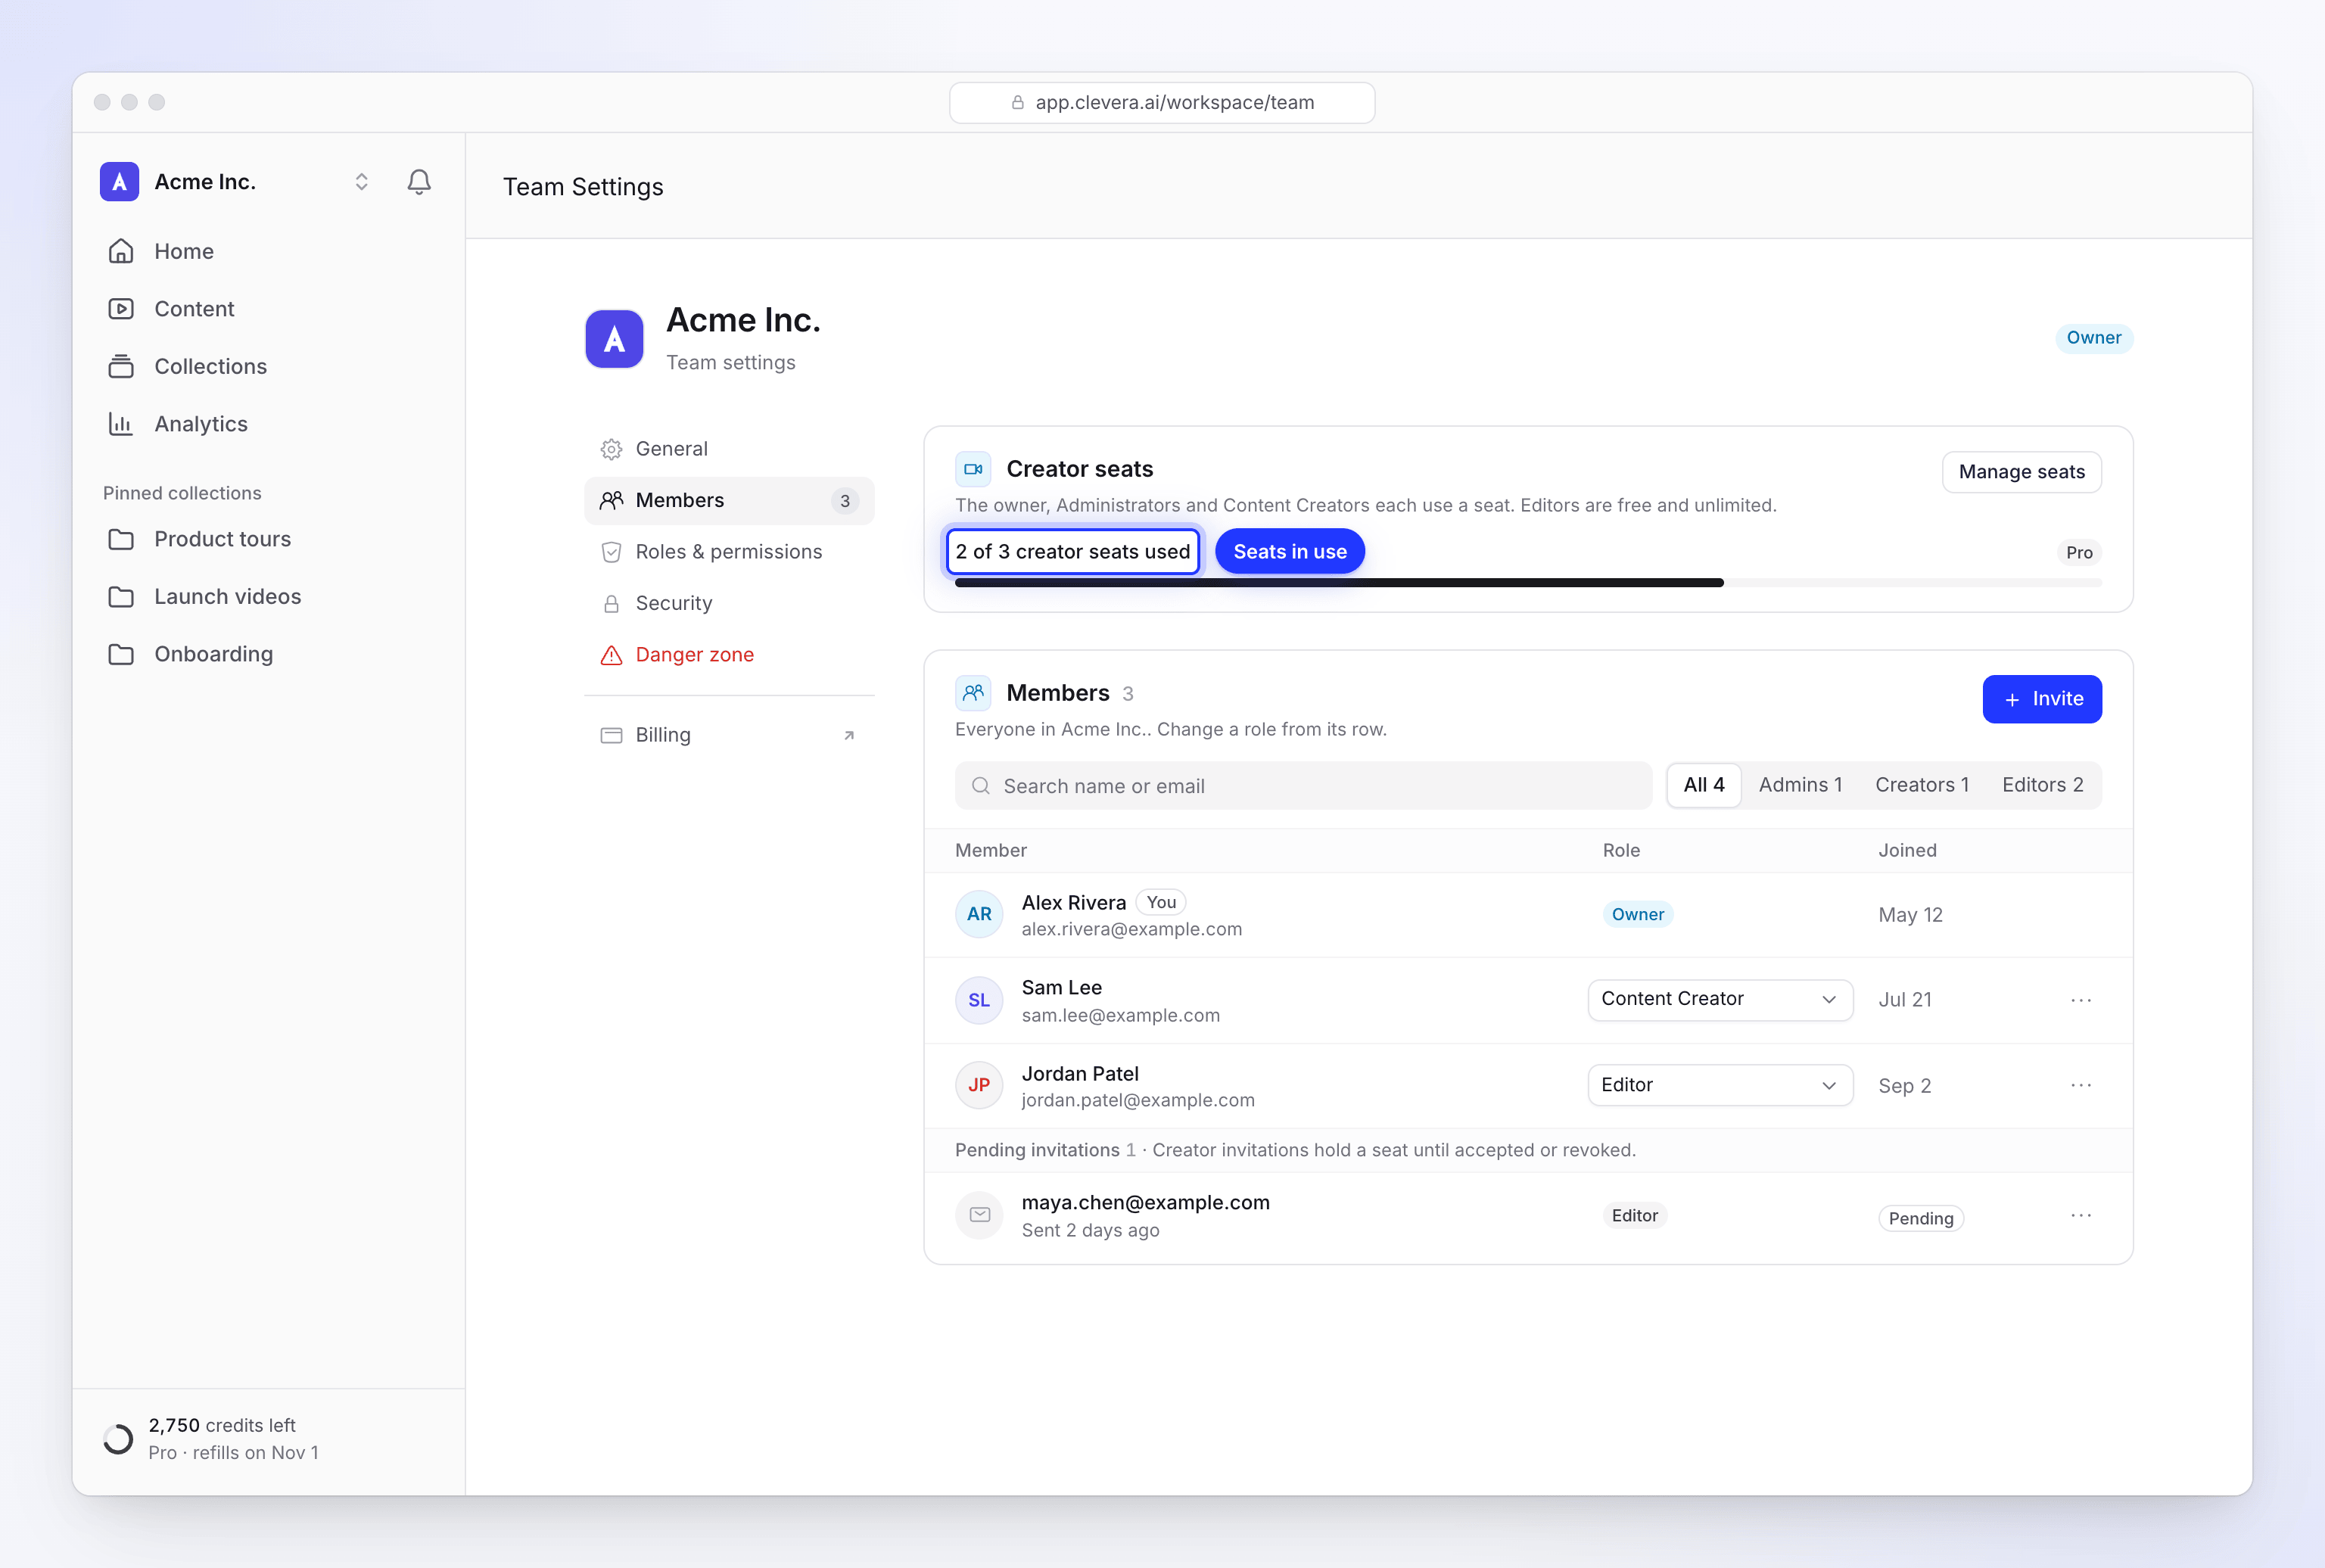Click the Creator seats camera icon
The width and height of the screenshot is (2325, 1568).
coord(972,469)
